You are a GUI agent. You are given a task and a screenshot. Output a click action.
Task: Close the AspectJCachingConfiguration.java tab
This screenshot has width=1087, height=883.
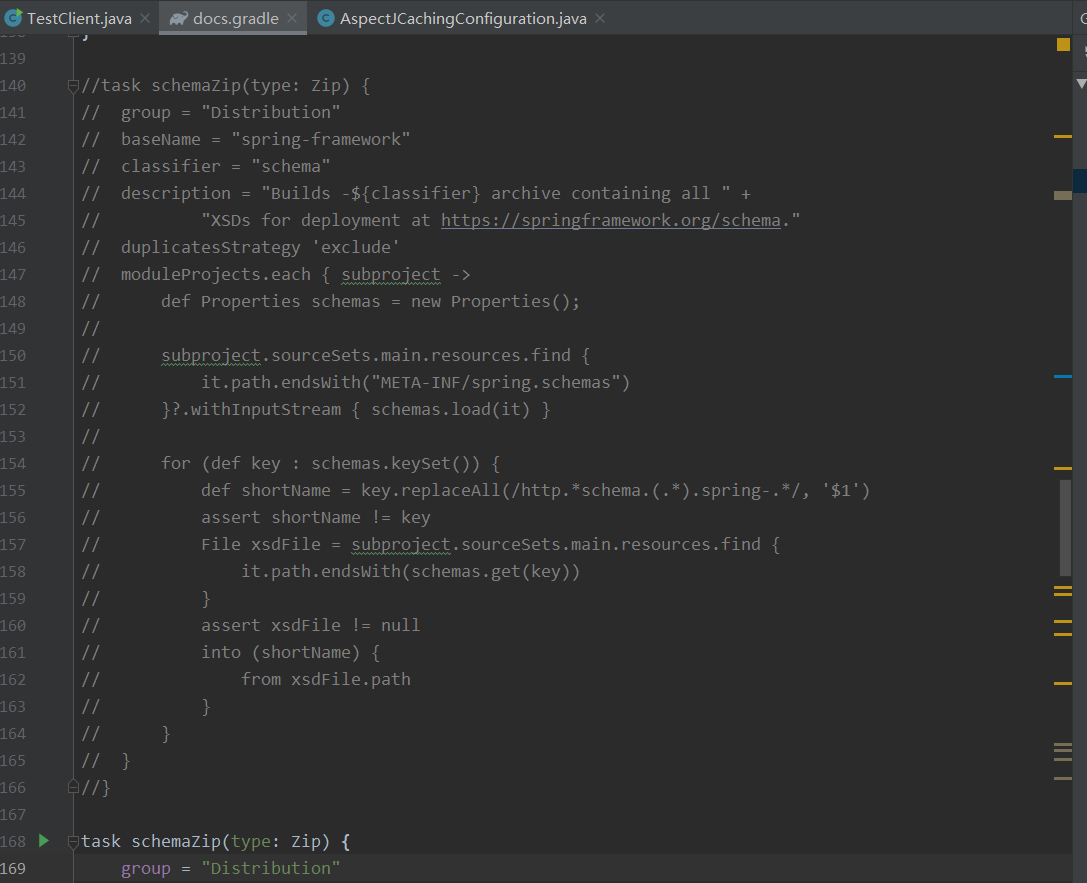click(x=600, y=19)
